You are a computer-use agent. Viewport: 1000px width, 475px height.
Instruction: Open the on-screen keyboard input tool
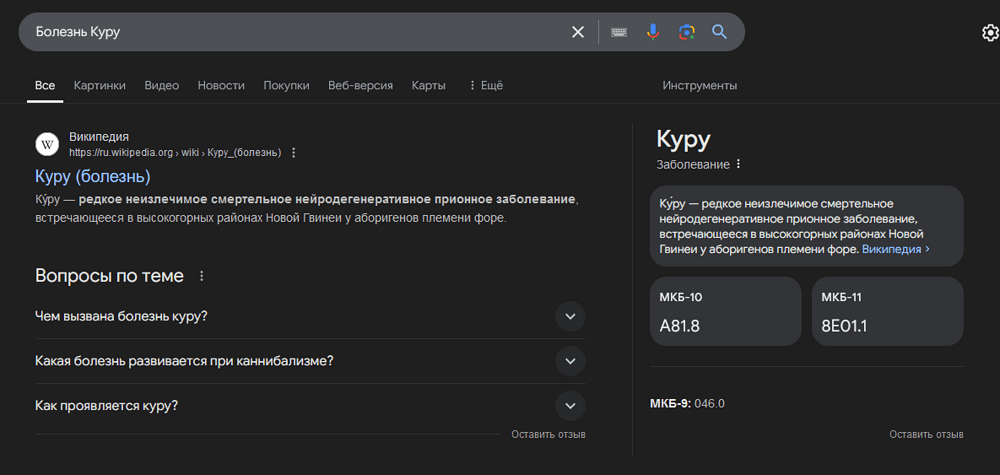[x=619, y=32]
